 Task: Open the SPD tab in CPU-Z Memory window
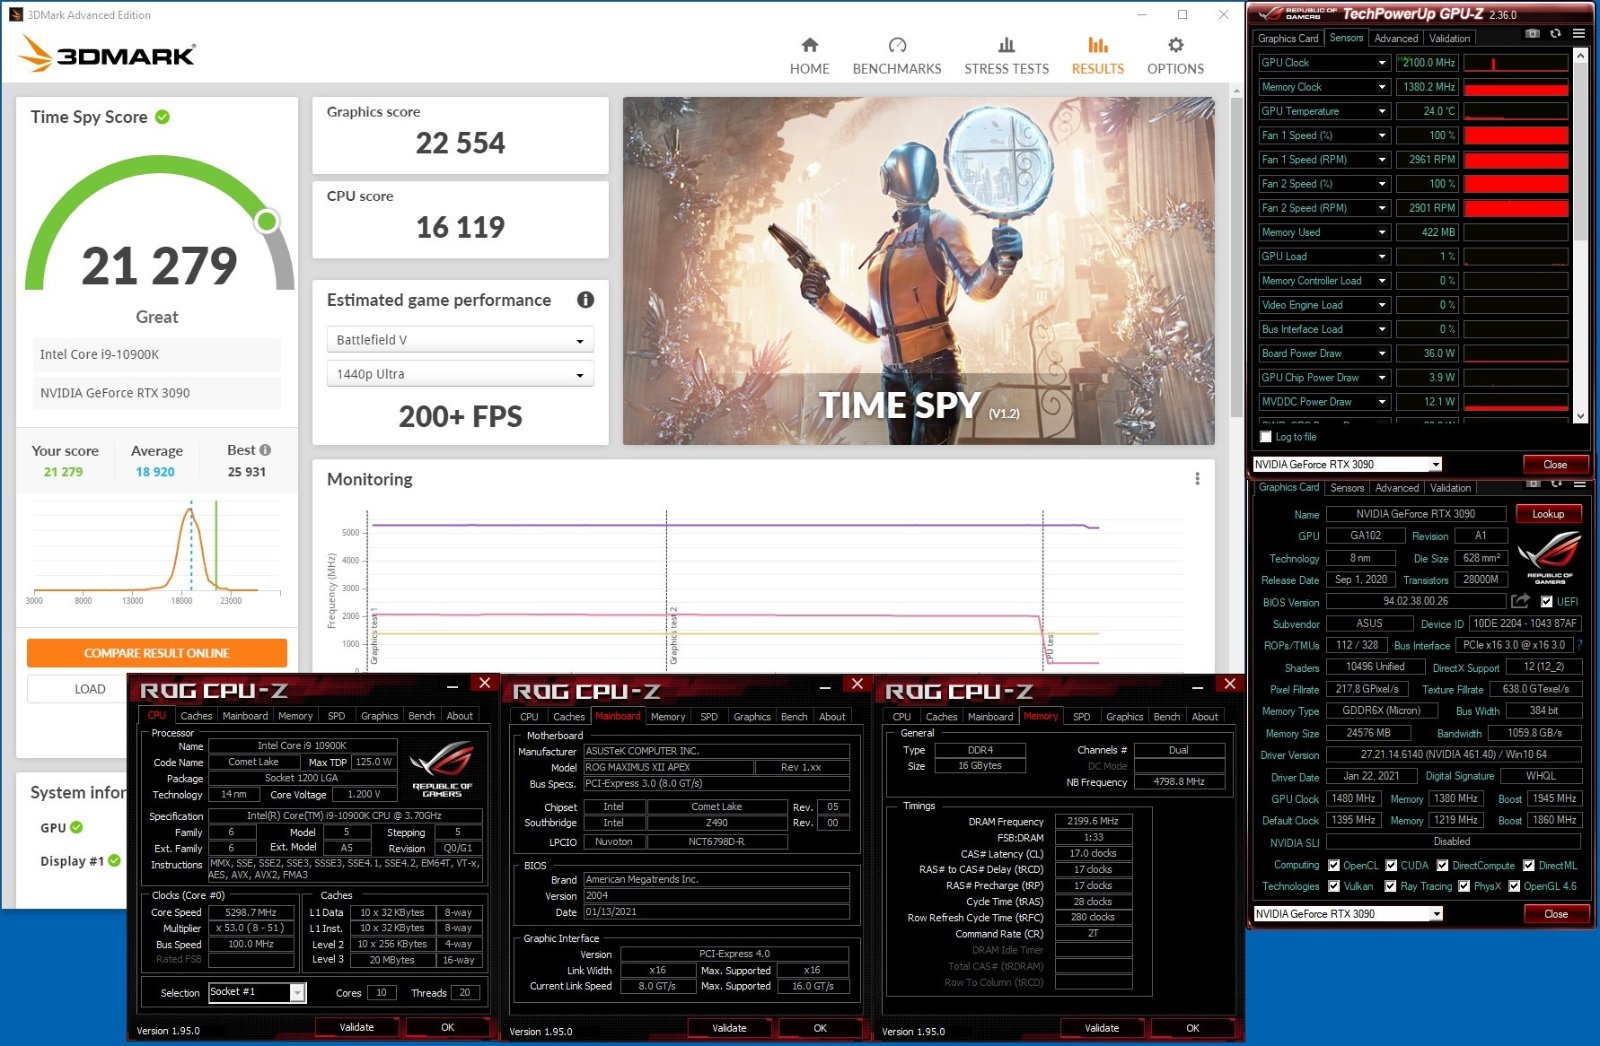(1081, 716)
